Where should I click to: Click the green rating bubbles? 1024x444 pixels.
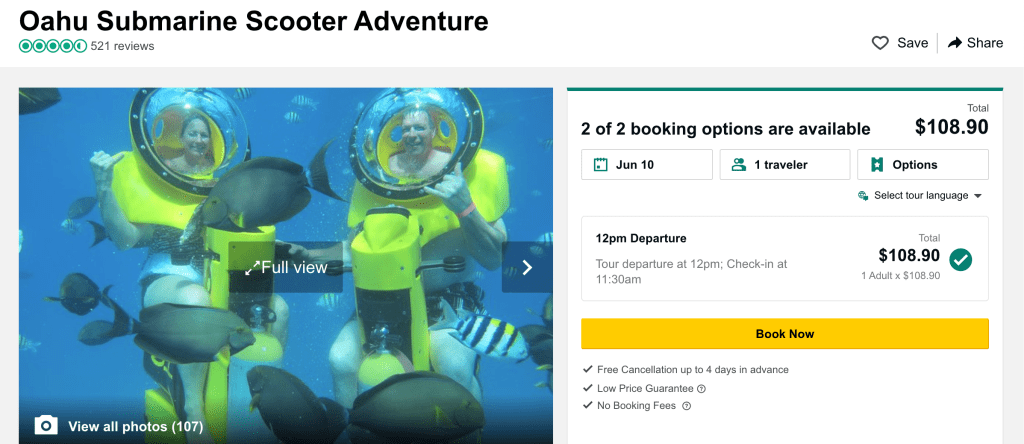coord(52,46)
